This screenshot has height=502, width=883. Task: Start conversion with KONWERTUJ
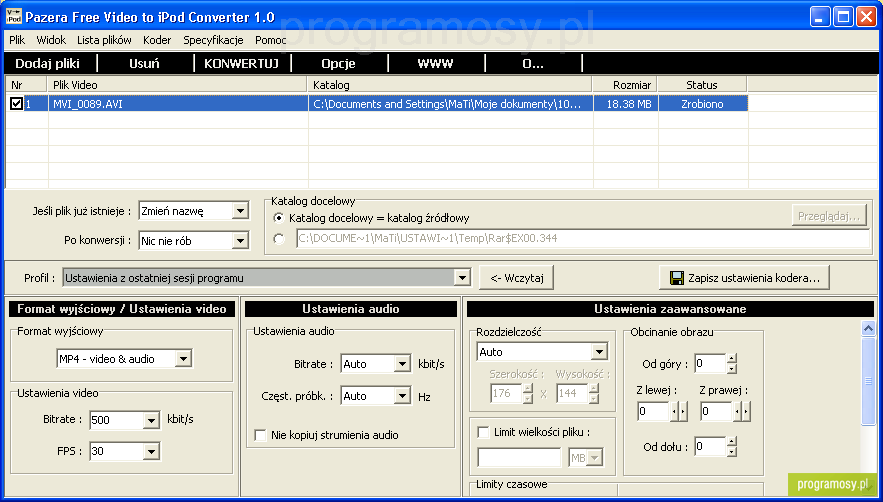tap(242, 63)
